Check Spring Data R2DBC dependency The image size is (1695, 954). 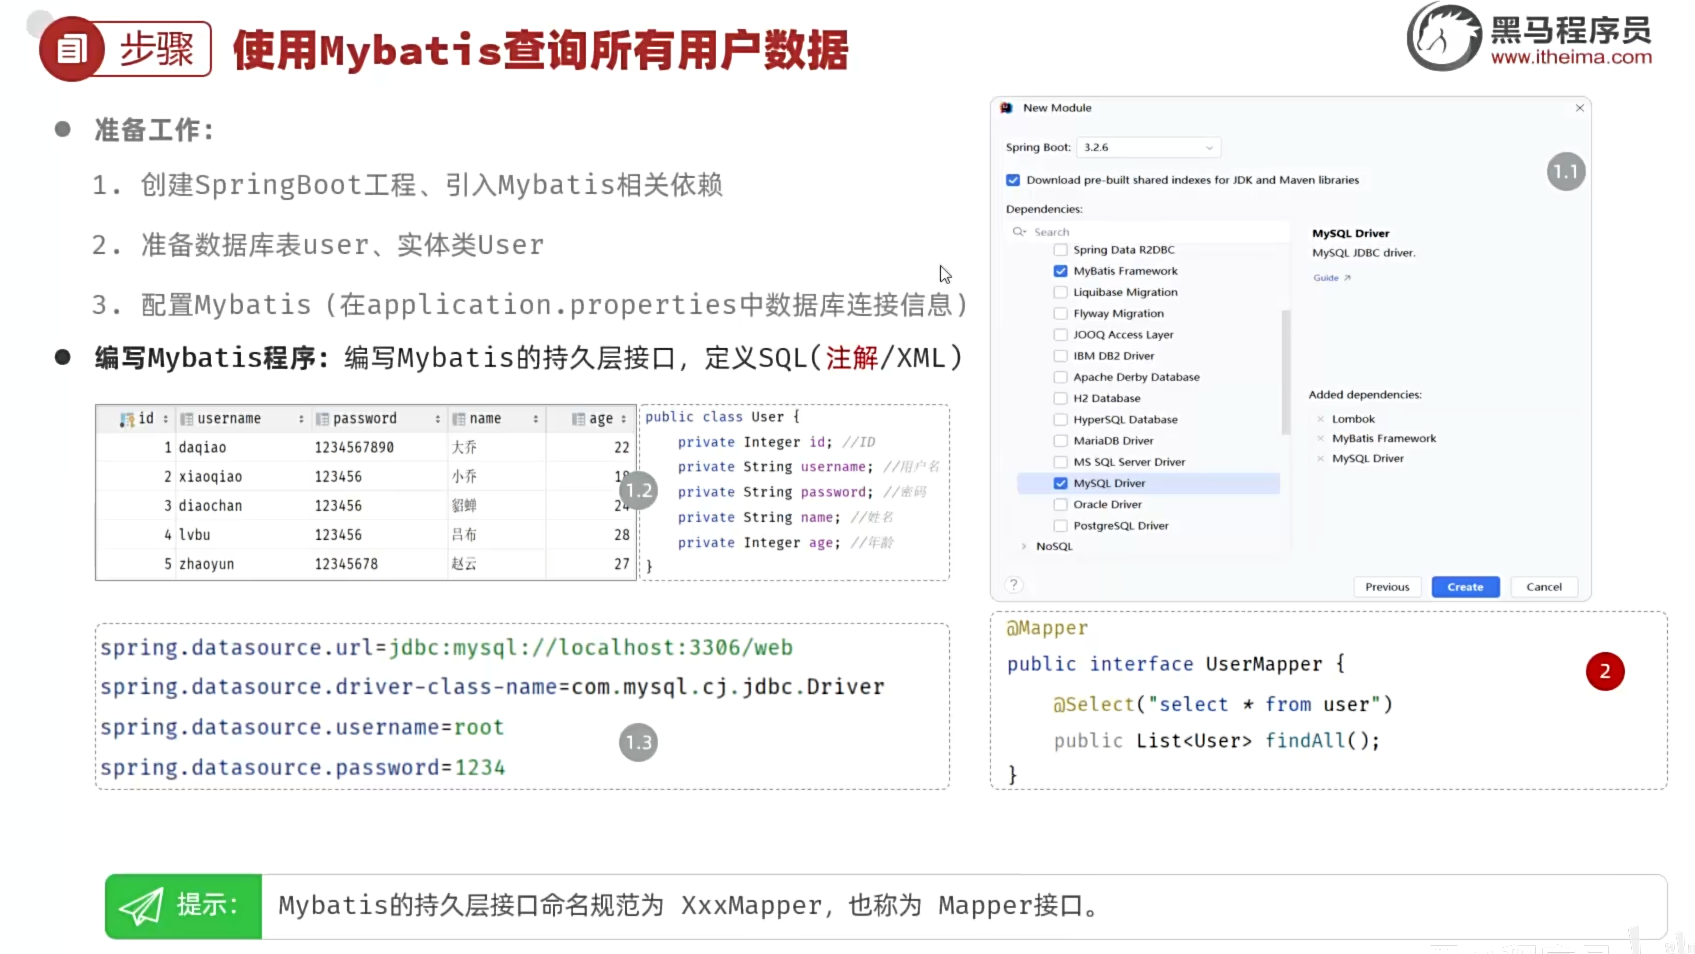click(x=1060, y=250)
